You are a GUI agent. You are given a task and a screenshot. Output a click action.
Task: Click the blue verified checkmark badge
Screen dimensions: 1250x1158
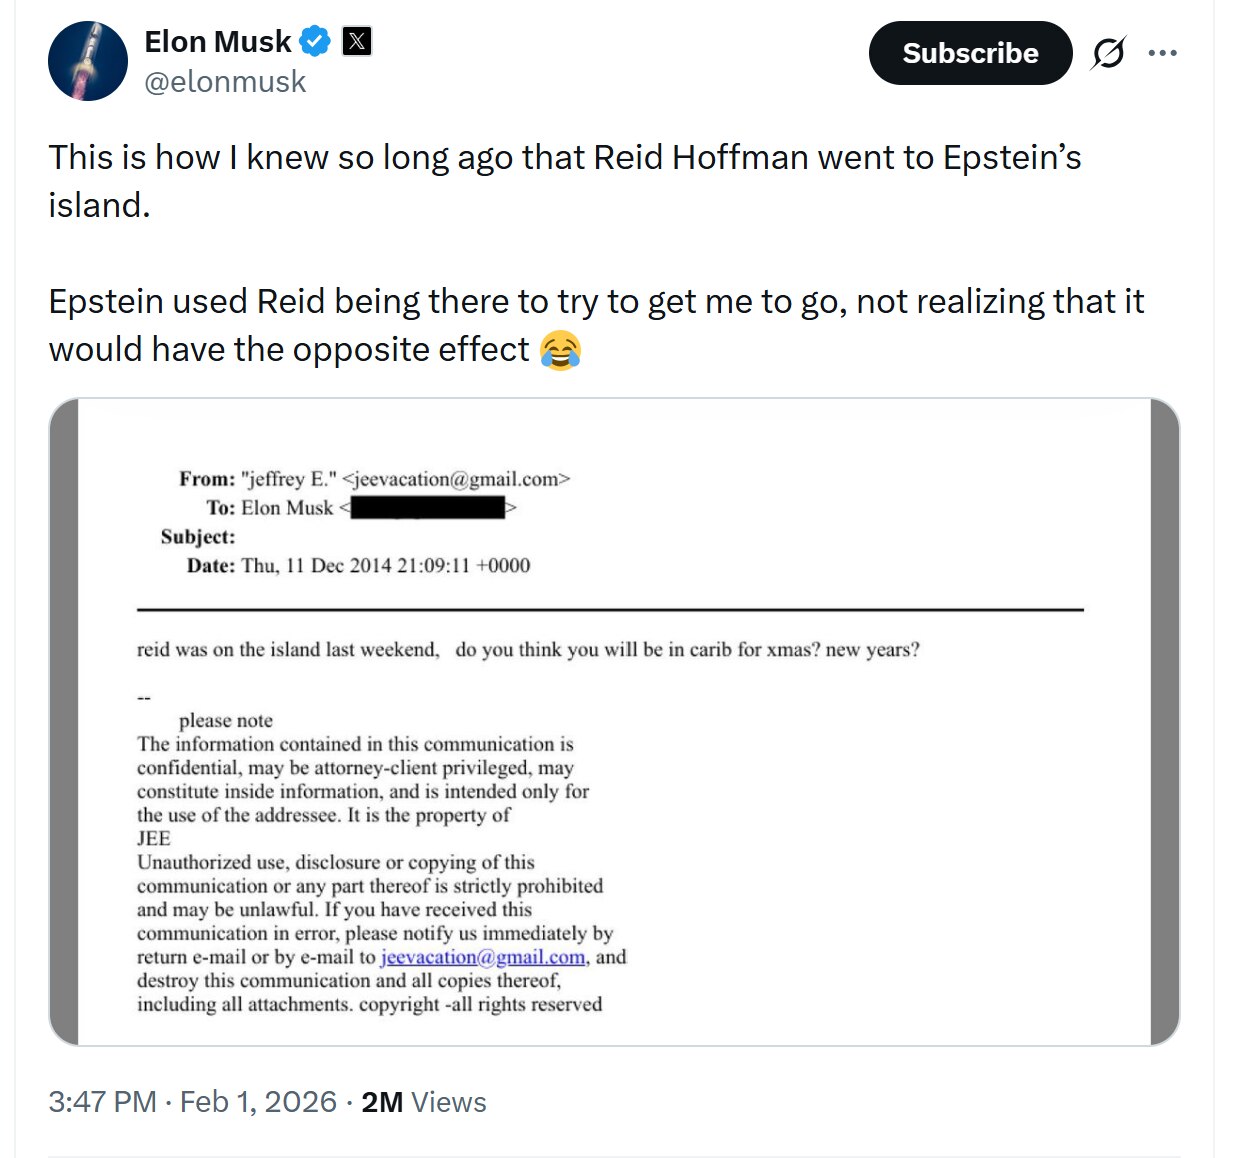coord(316,41)
